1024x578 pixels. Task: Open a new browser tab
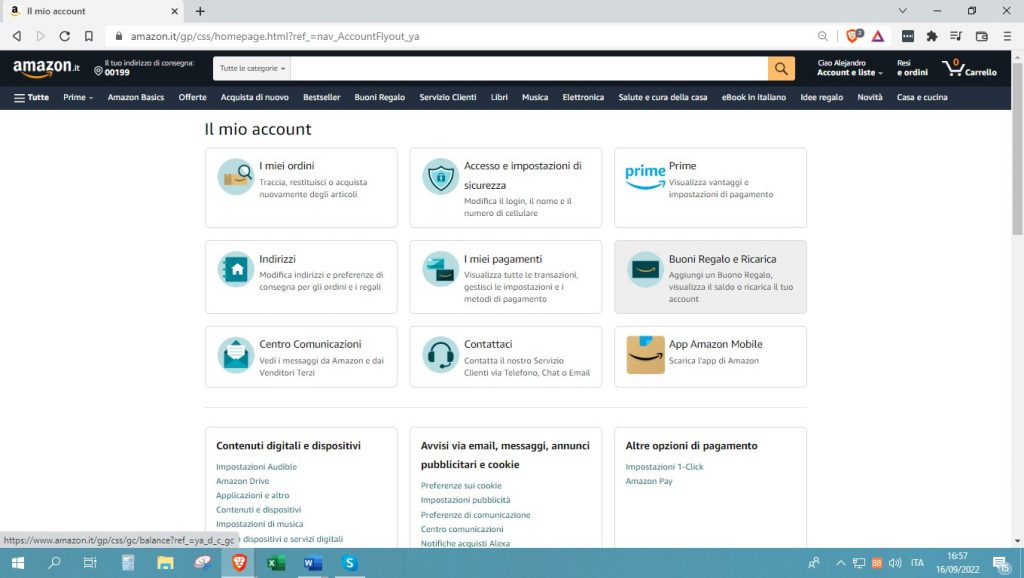pyautogui.click(x=200, y=11)
